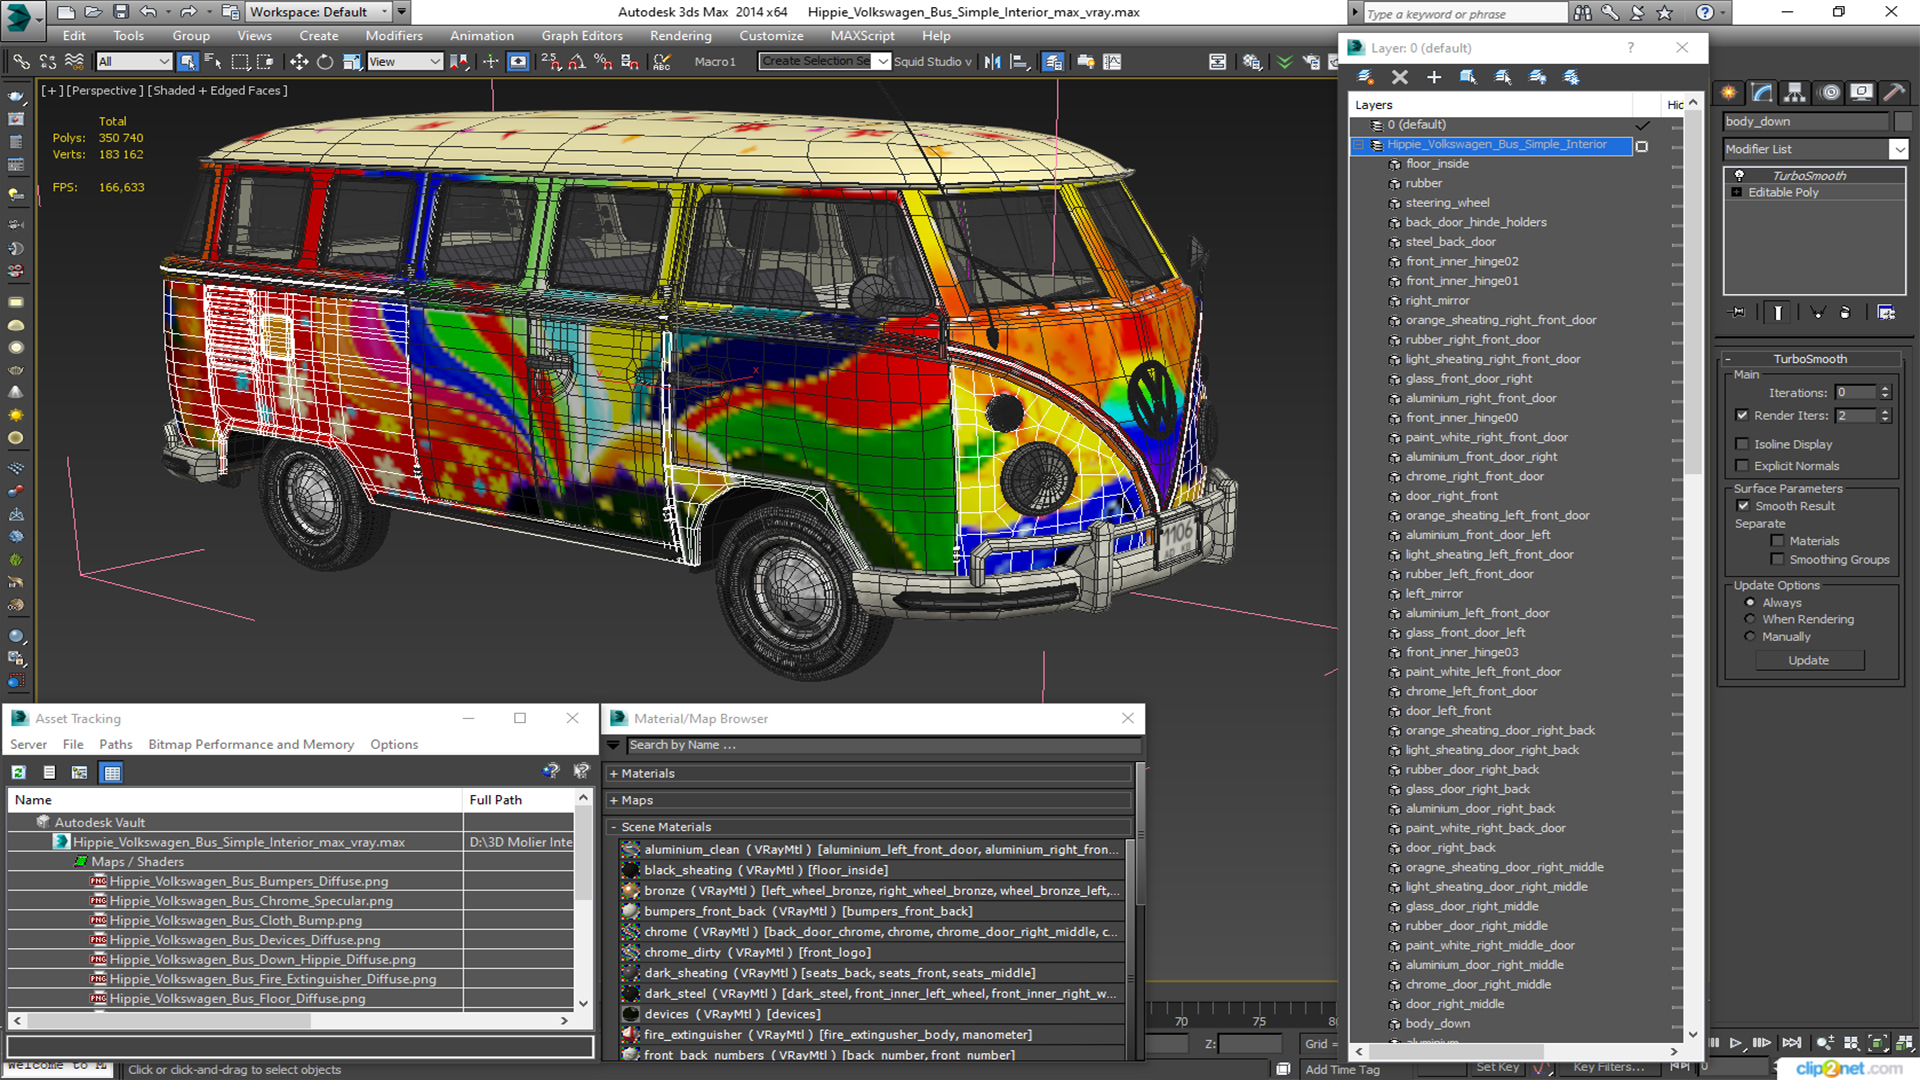Check Separate by Materials checkbox
Viewport: 1920px width, 1080px height.
(1777, 541)
